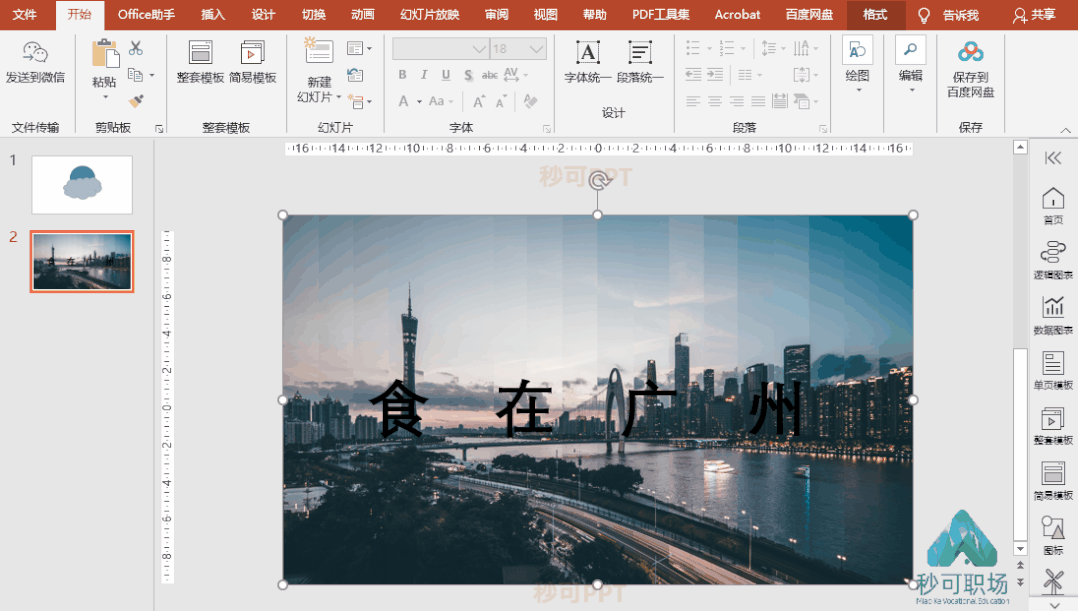This screenshot has height=611, width=1078.
Task: Collapse the right sidebar panel arrow
Action: (x=1053, y=158)
